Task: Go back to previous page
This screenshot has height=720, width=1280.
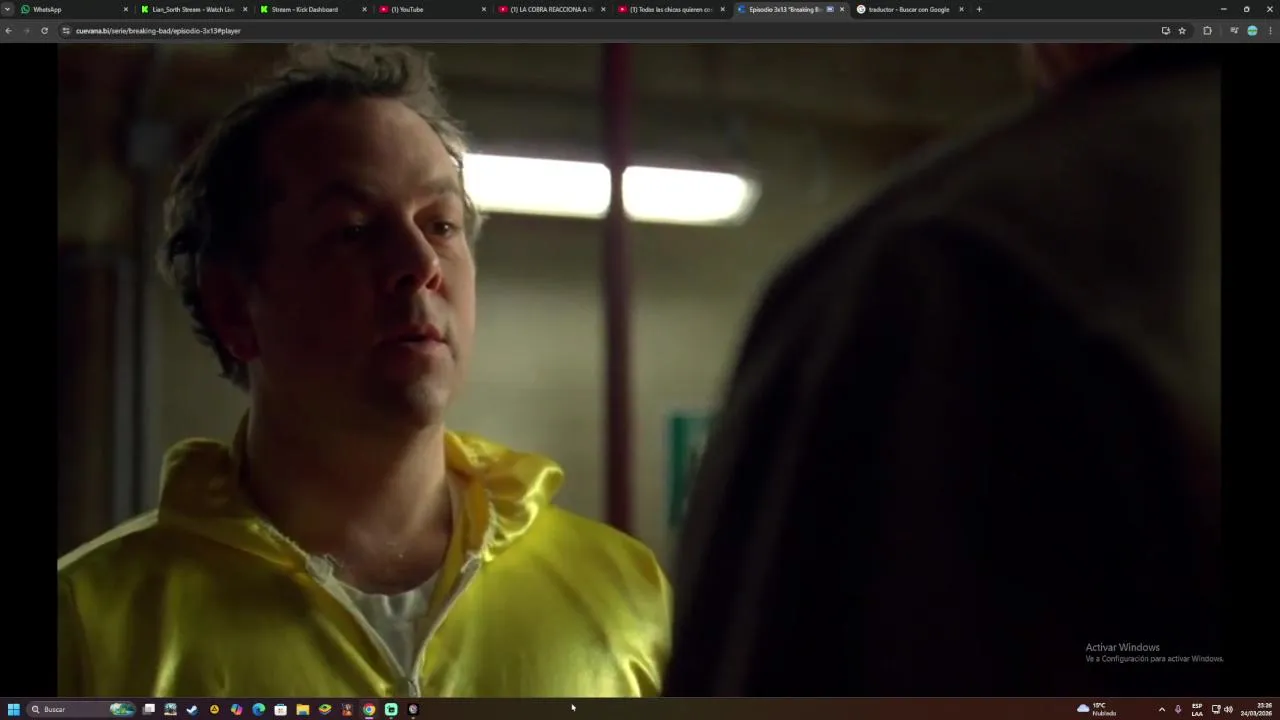Action: pyautogui.click(x=8, y=31)
